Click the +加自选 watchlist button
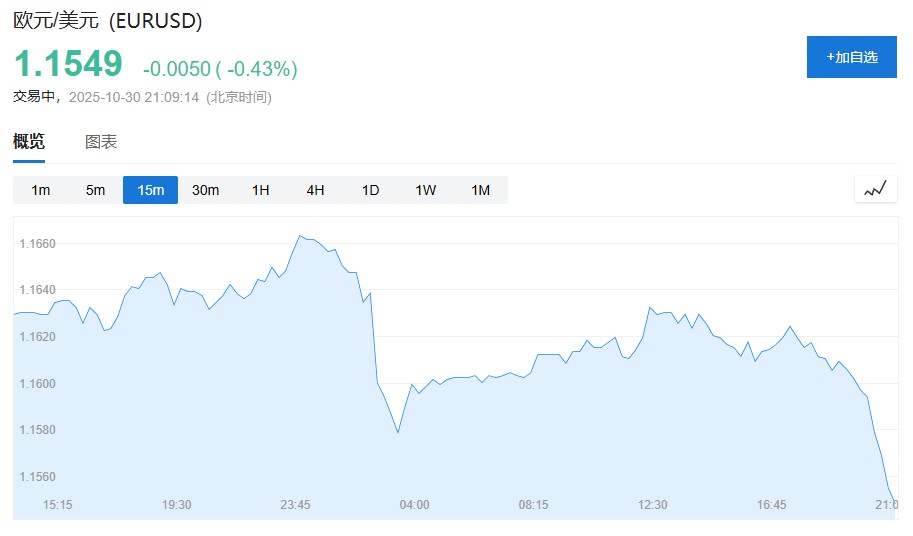 pyautogui.click(x=851, y=57)
